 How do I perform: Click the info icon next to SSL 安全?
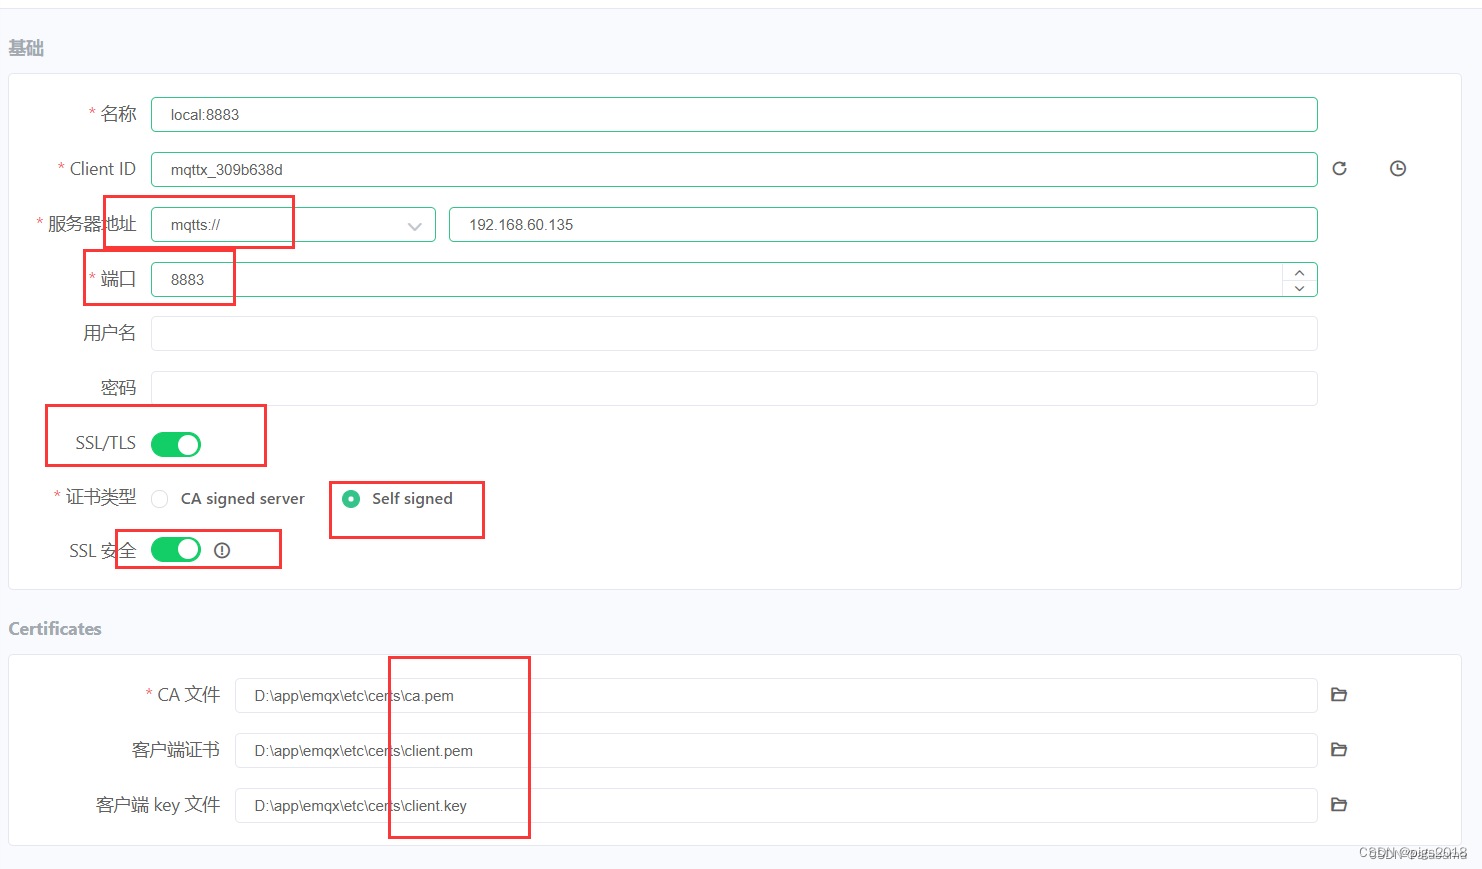point(222,549)
